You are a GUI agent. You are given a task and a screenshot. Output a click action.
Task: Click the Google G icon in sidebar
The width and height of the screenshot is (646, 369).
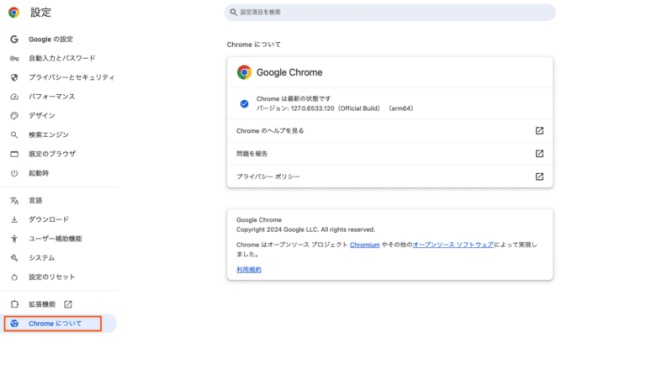(x=14, y=39)
